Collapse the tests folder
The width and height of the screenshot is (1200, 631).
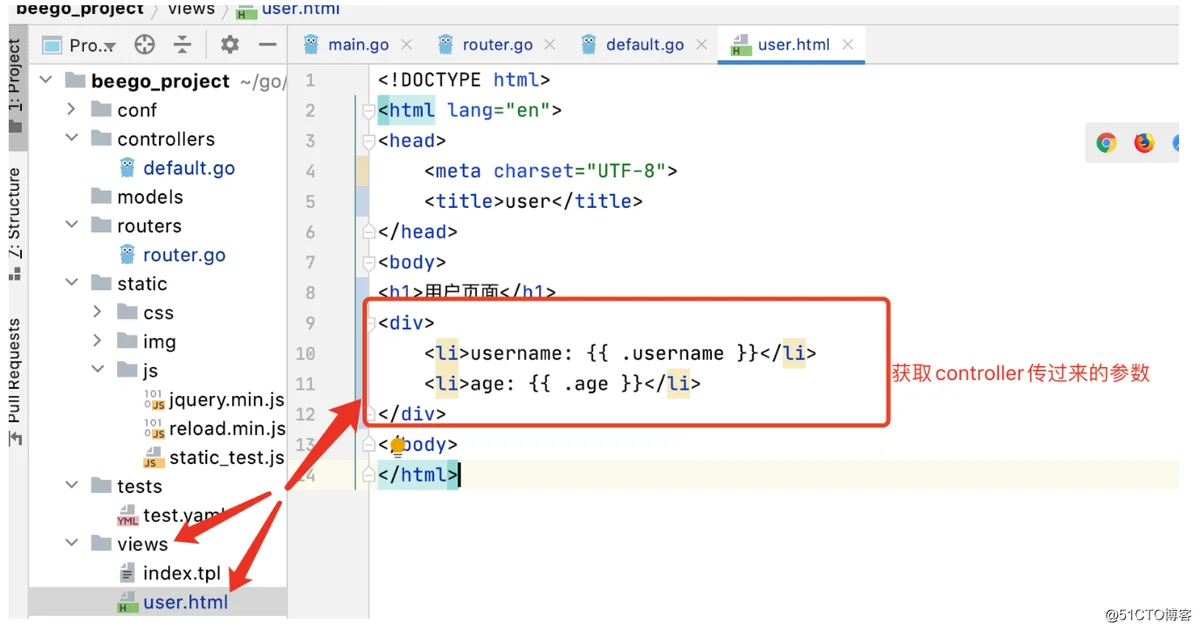[x=71, y=486]
